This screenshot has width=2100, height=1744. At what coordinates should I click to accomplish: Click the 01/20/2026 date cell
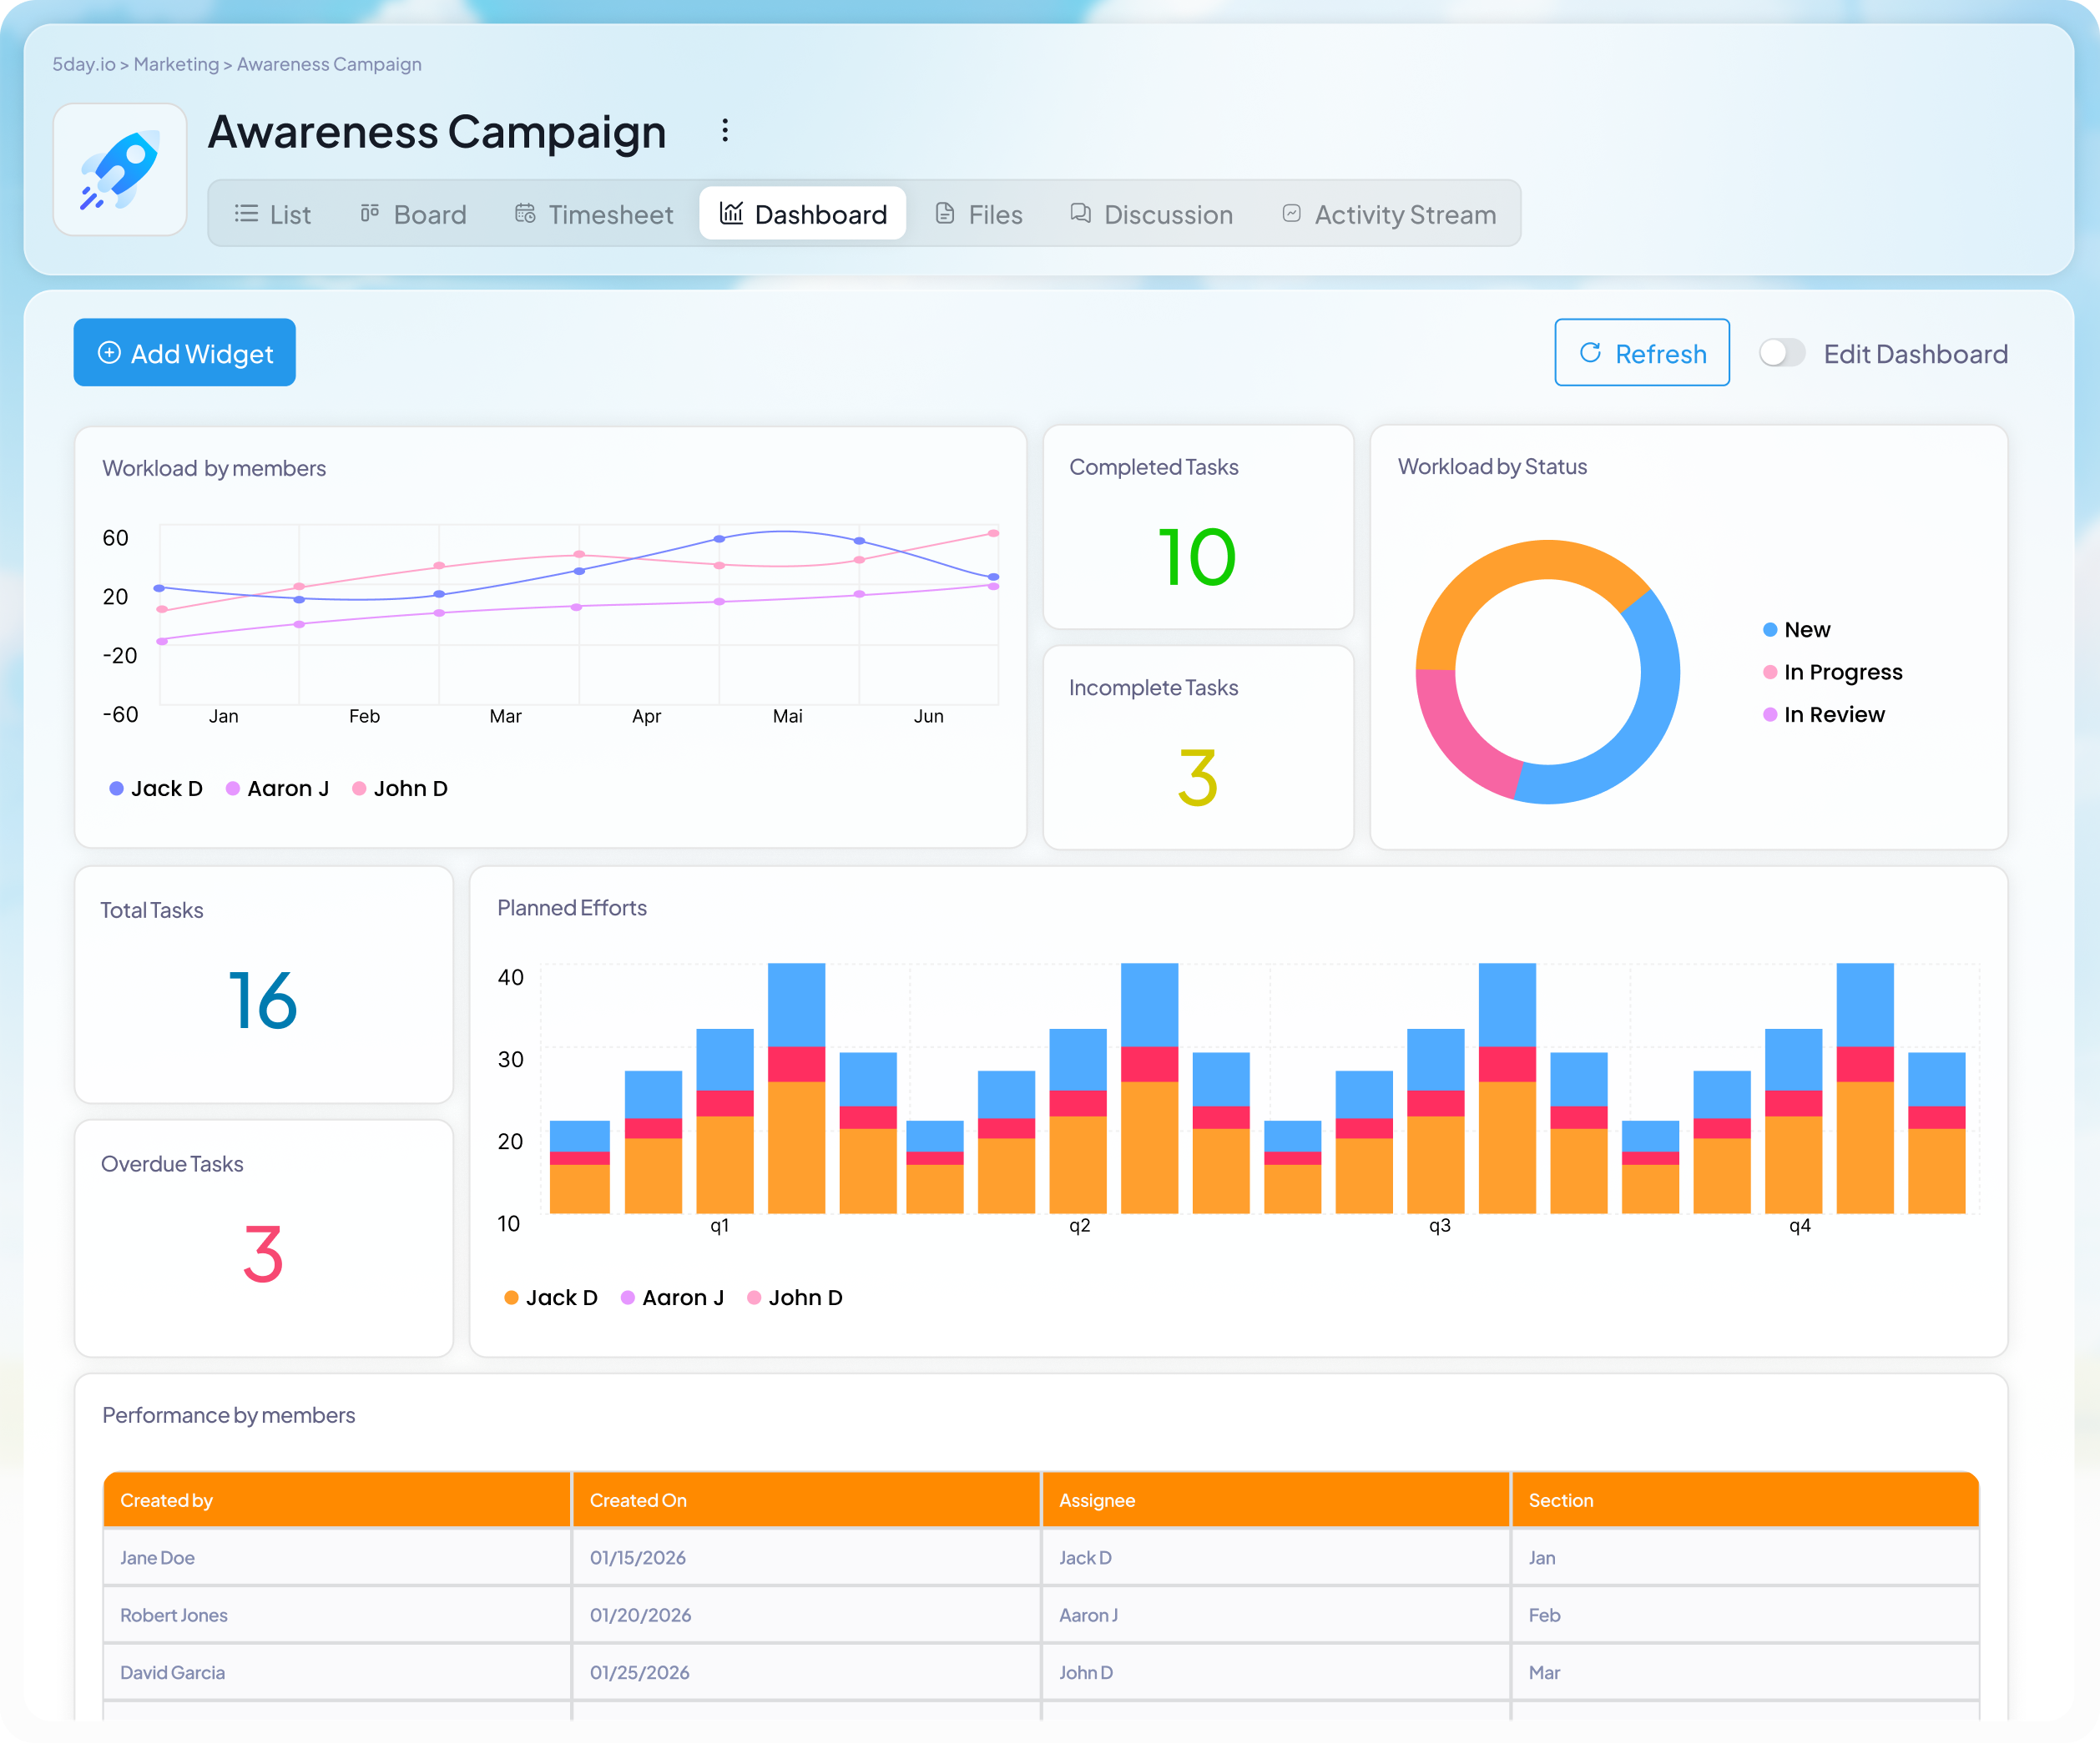point(806,1615)
